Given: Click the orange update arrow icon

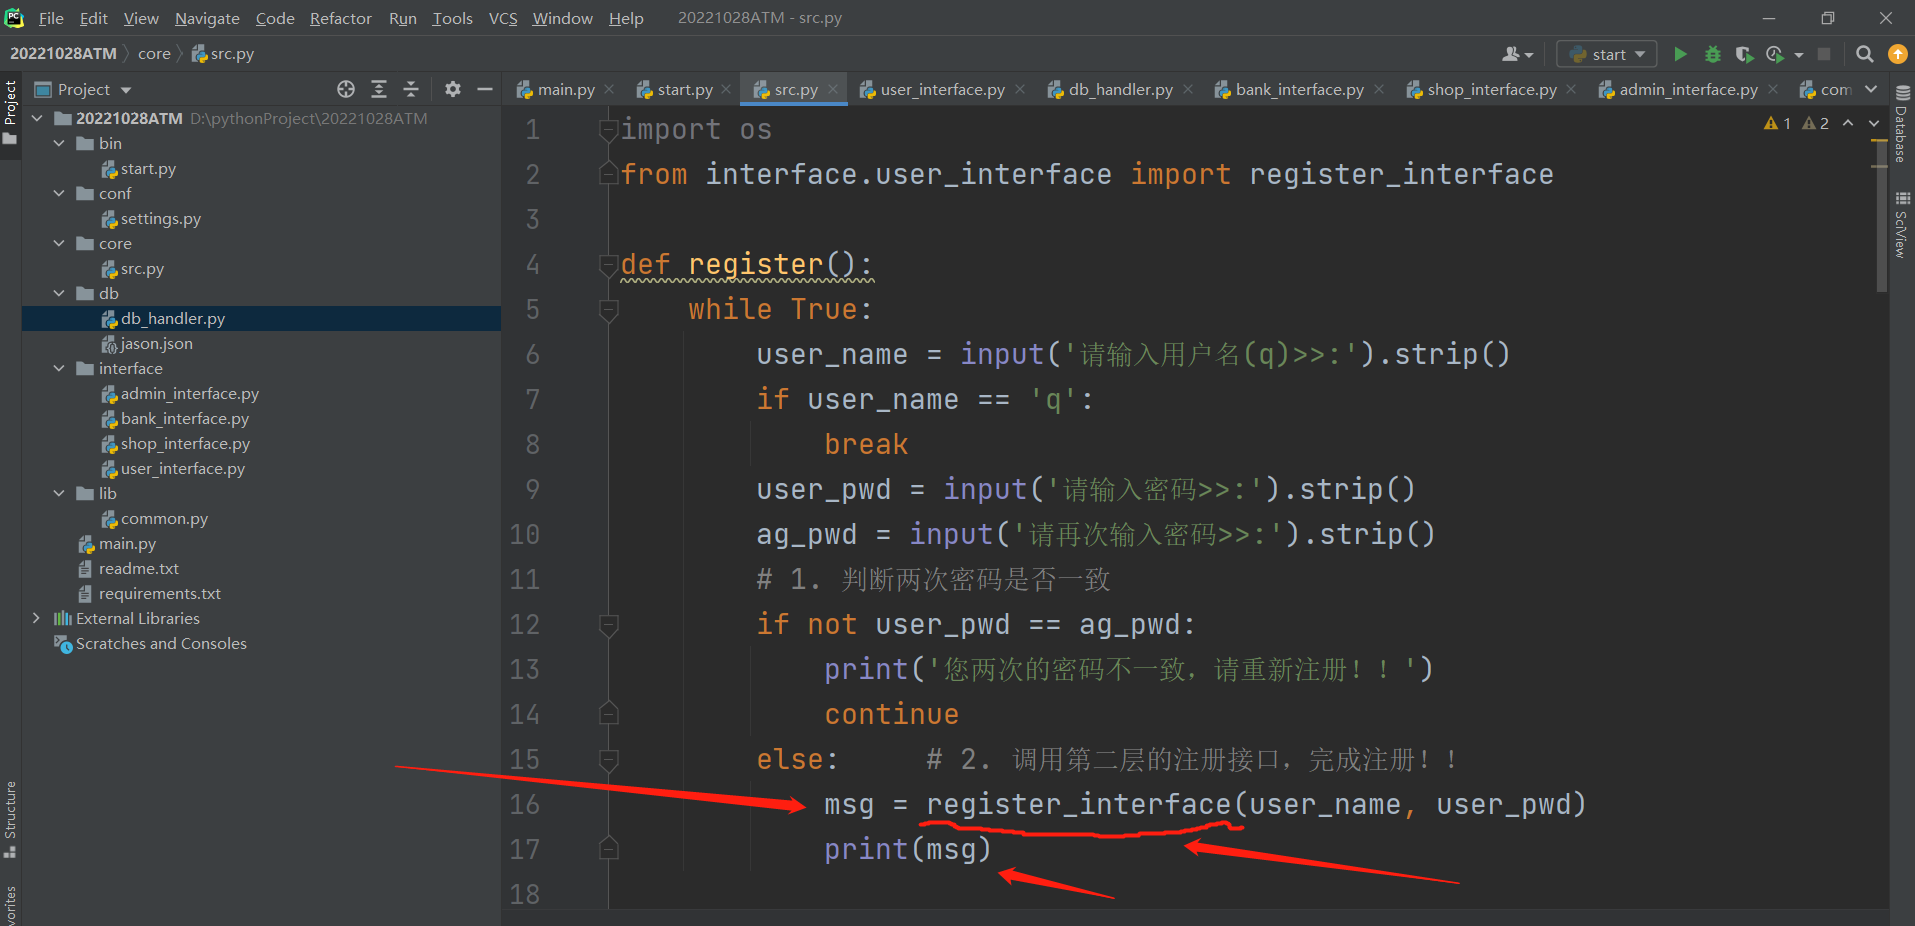Looking at the screenshot, I should coord(1897,54).
